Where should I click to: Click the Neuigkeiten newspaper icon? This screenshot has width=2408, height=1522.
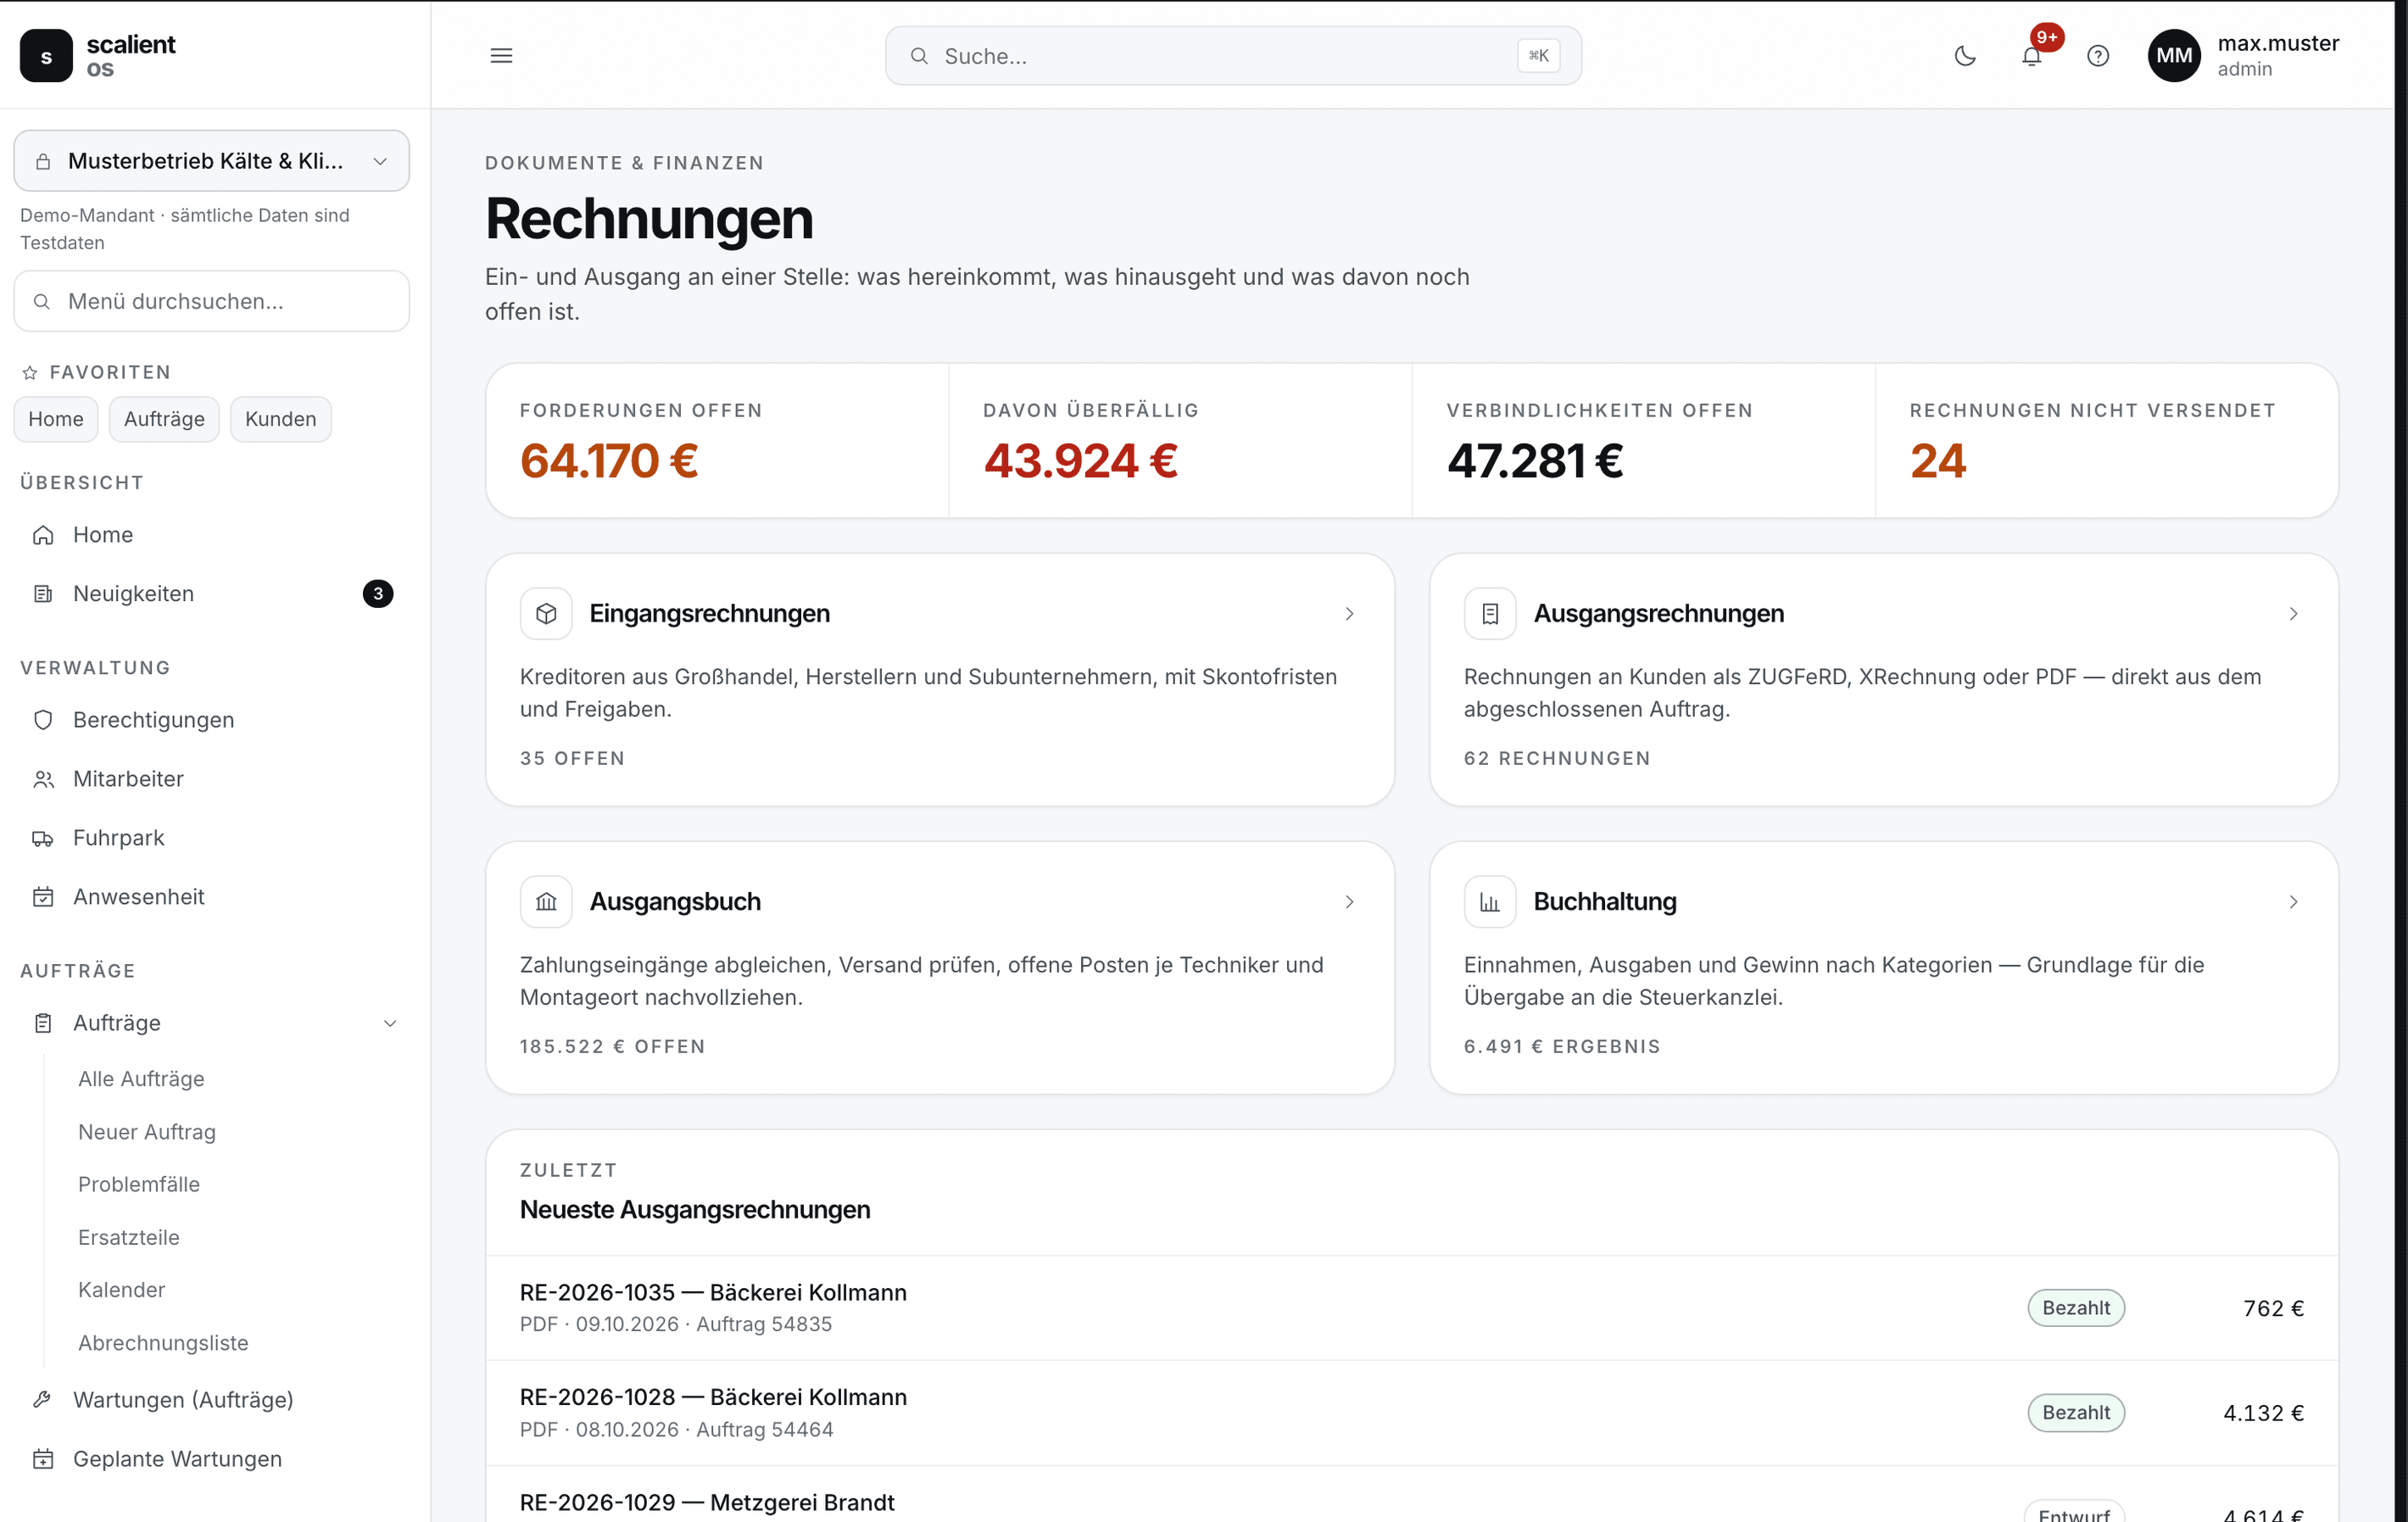pos(43,594)
